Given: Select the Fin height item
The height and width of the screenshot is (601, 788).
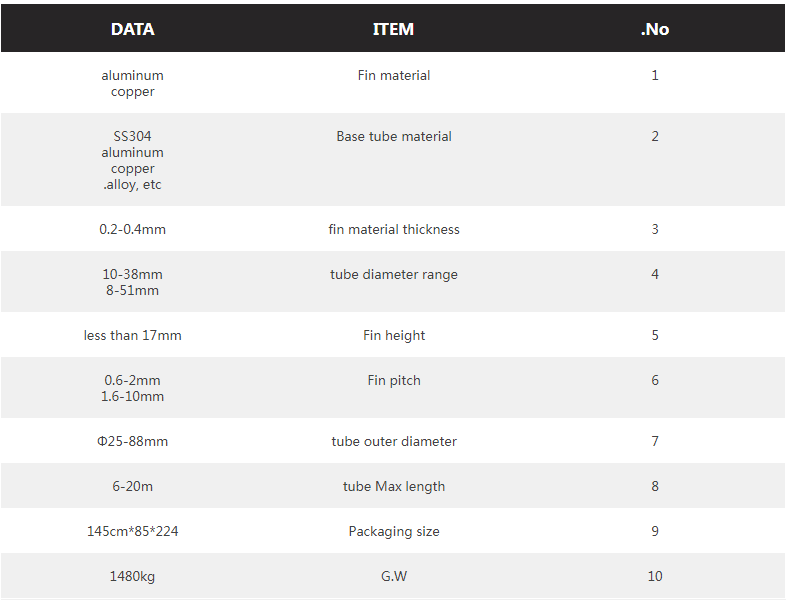Looking at the screenshot, I should click(393, 335).
